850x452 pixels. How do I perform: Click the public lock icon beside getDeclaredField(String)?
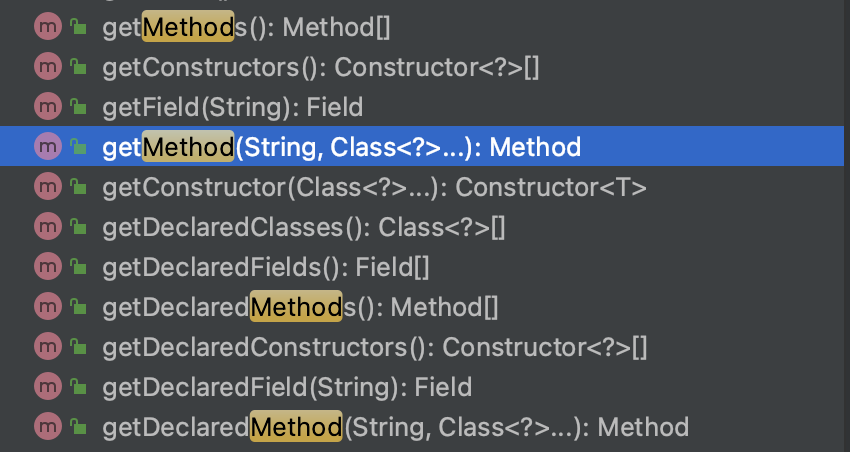(78, 387)
